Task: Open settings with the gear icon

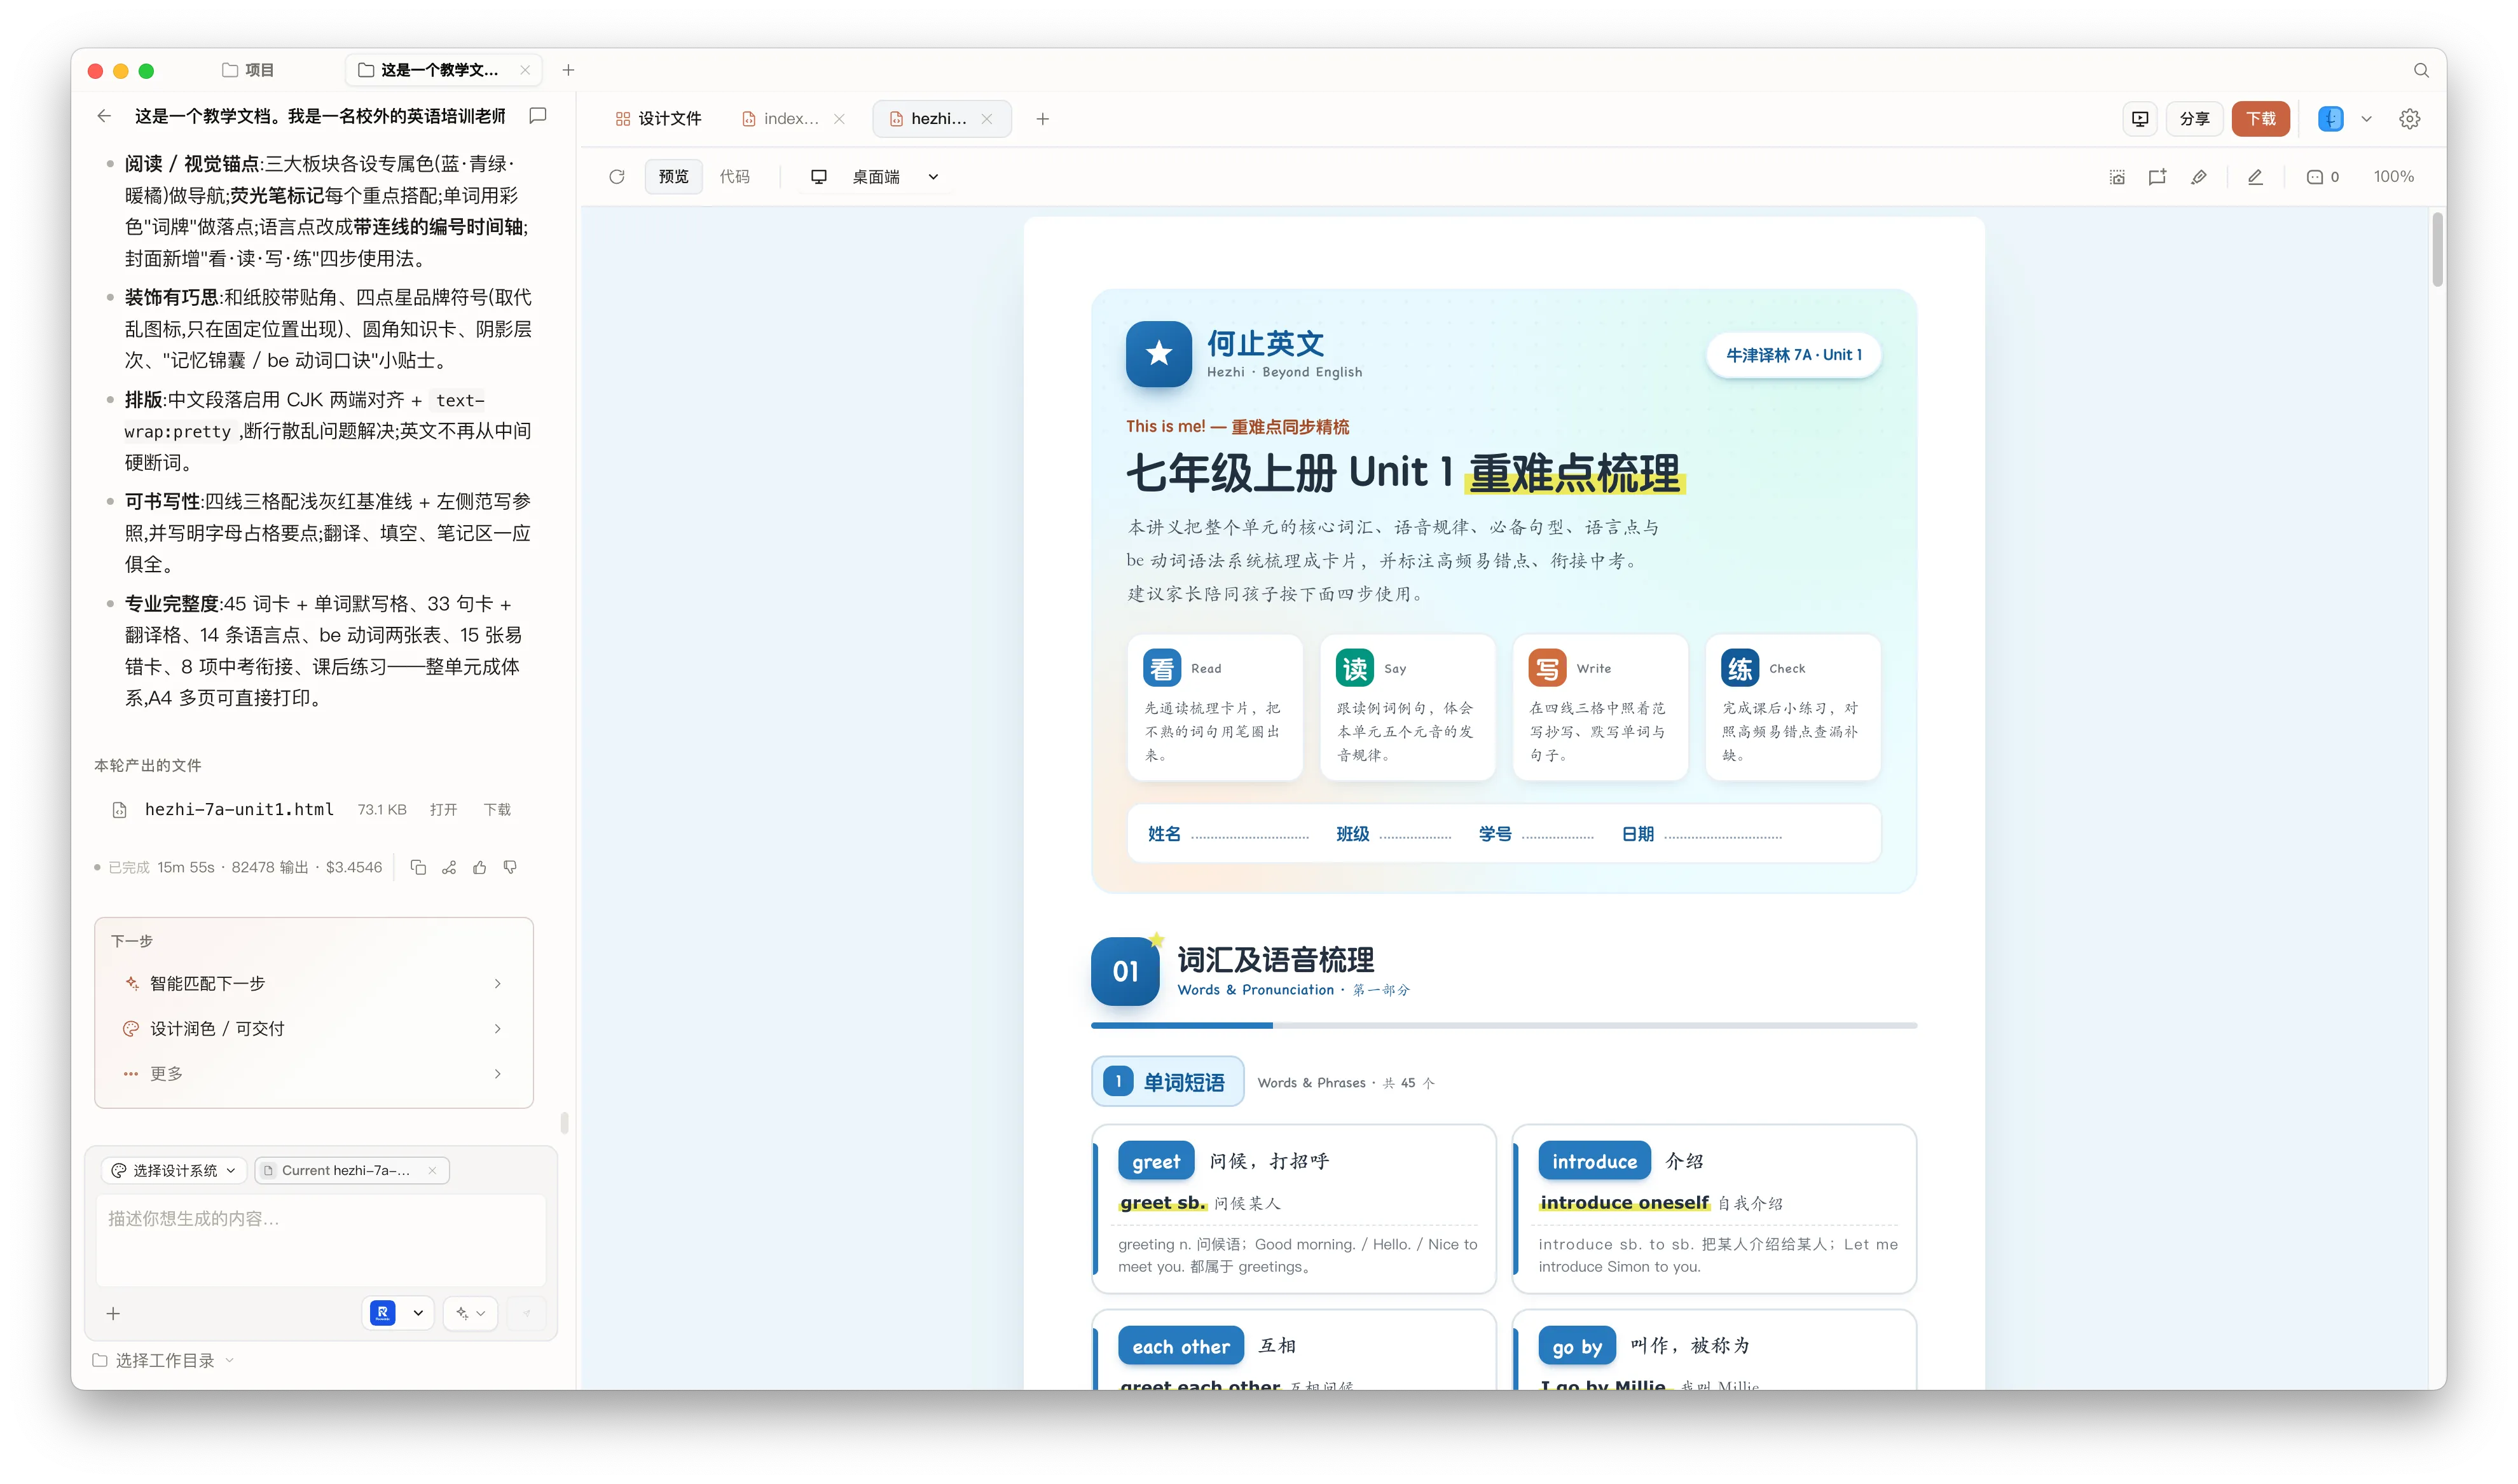Action: click(2410, 119)
